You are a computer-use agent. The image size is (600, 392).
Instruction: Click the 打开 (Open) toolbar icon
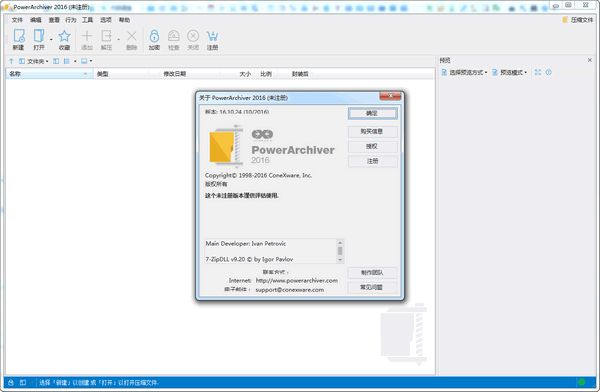[39, 36]
